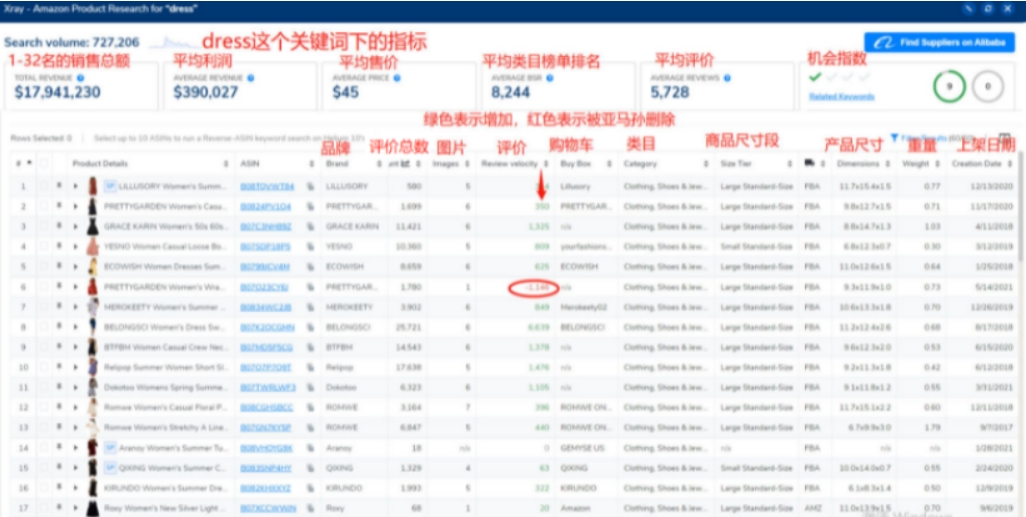The width and height of the screenshot is (1026, 517).
Task: Click info icon beside TOTAL REVENUE
Action: point(80,77)
